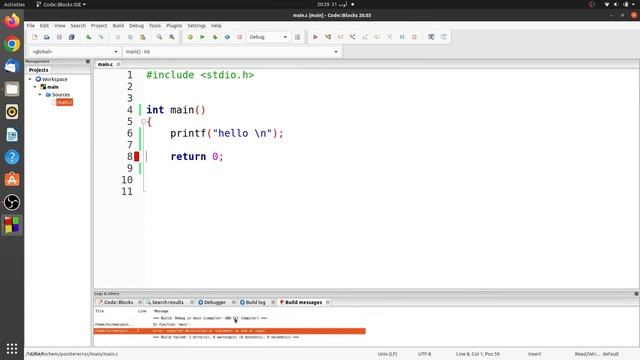640x360 pixels.
Task: Click the Cut toolbar icon
Action: pyautogui.click(x=118, y=37)
